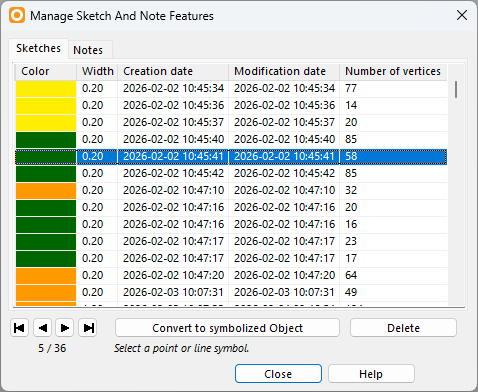Jump to the last sketch record
This screenshot has height=392, width=478.
pos(88,328)
